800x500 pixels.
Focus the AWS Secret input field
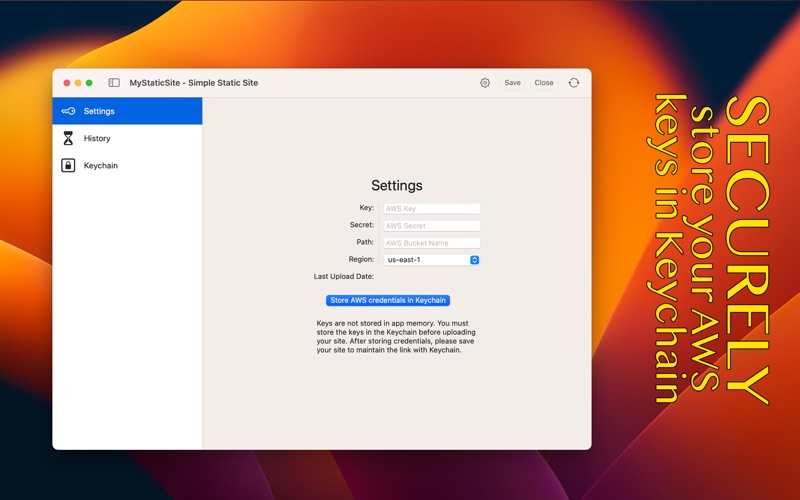click(x=432, y=226)
